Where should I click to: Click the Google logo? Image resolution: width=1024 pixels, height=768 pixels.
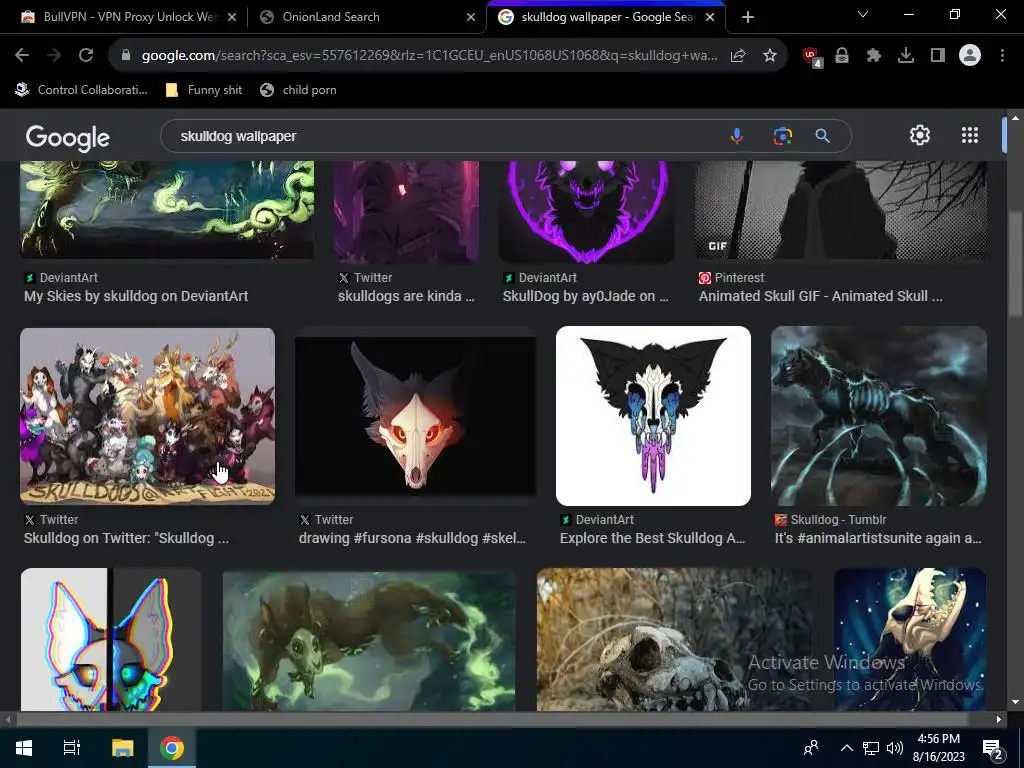pos(67,138)
